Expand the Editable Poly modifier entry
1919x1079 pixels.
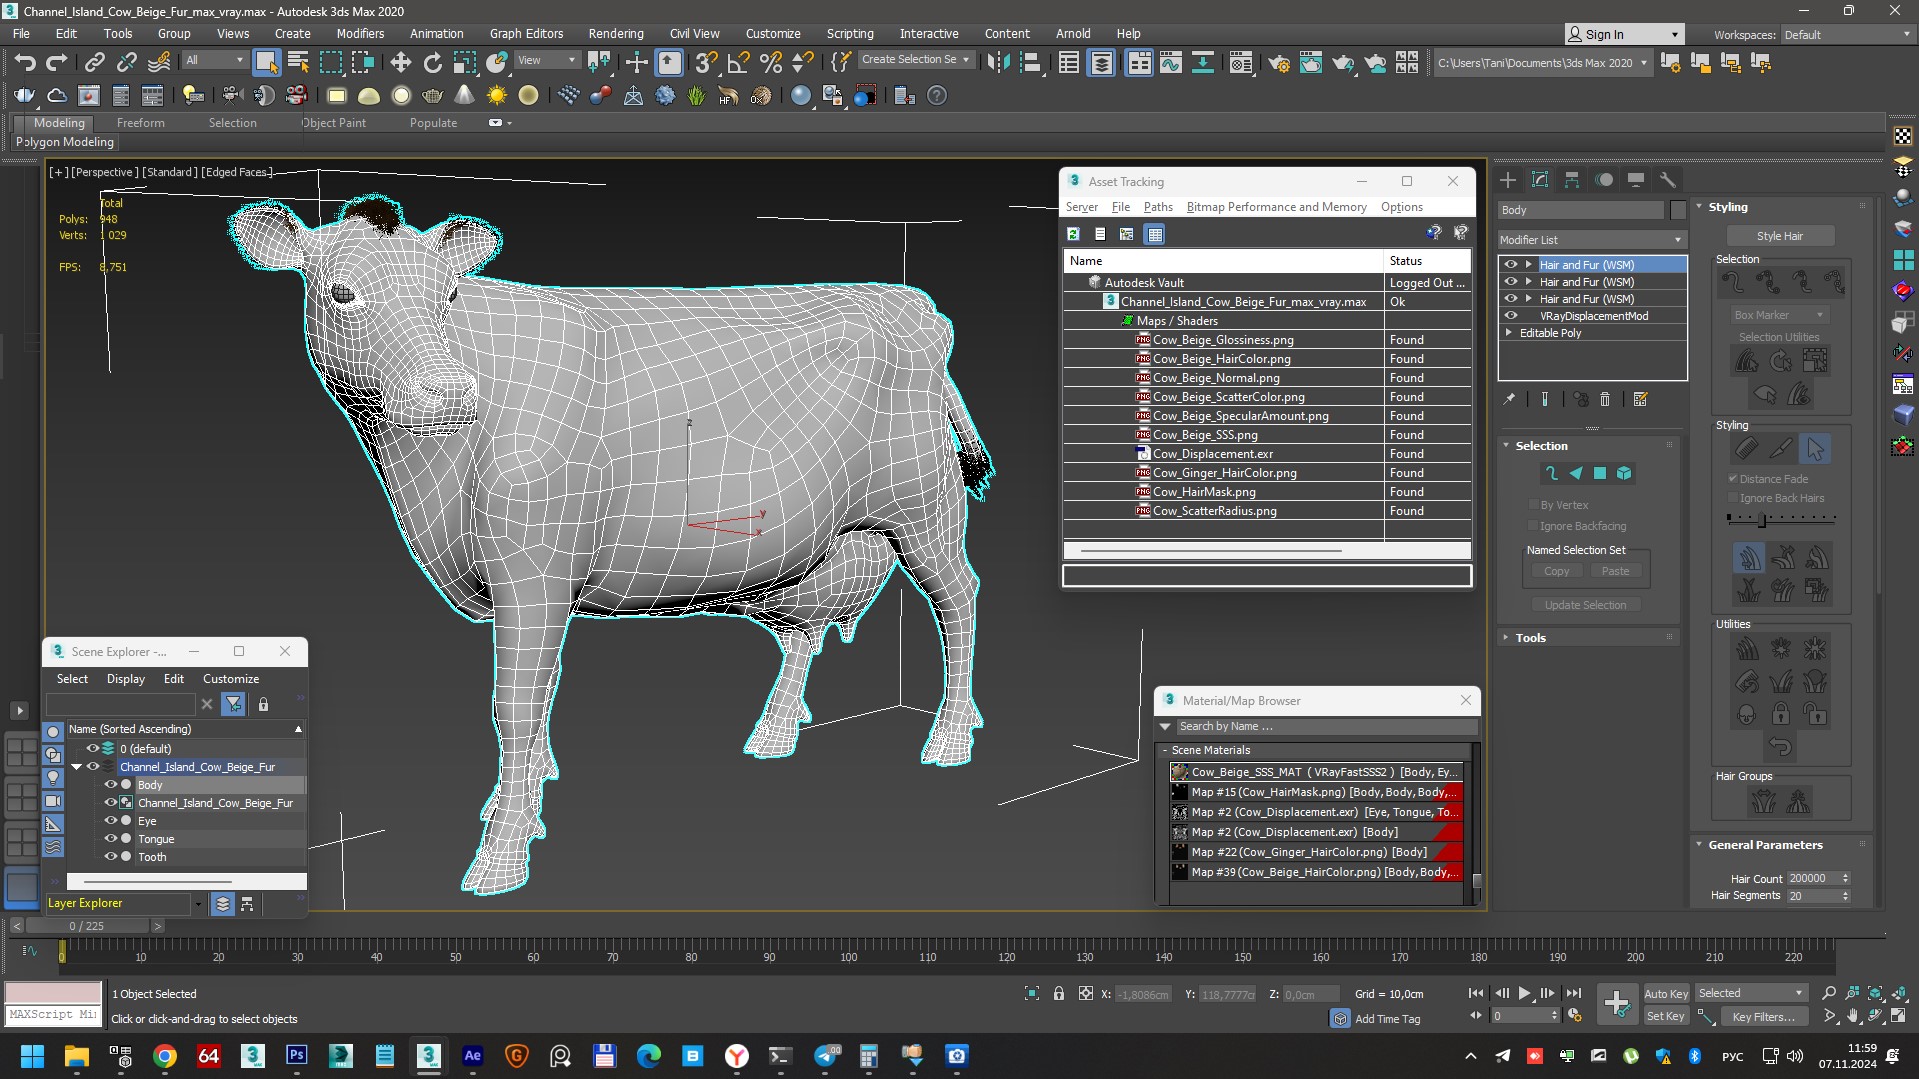tap(1509, 333)
